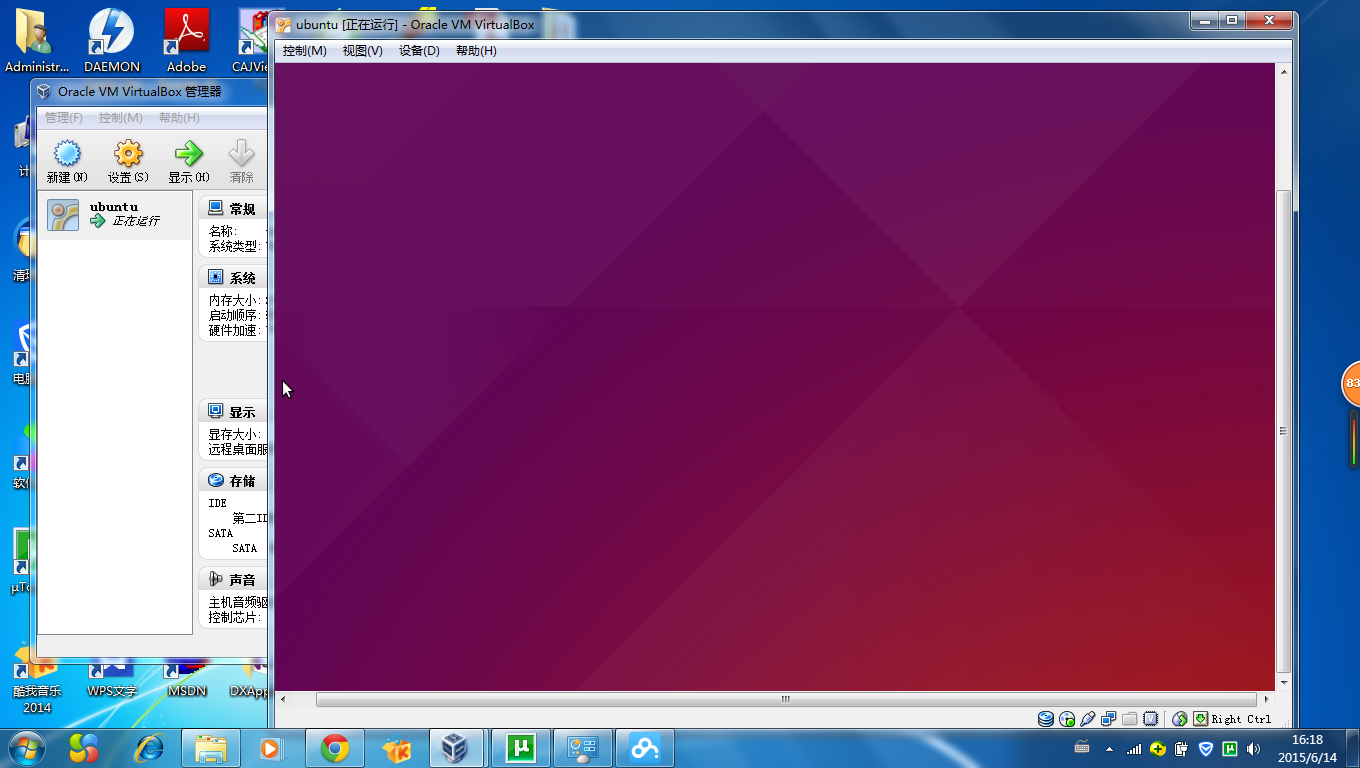
Task: Click the mouse integration status icon
Action: point(1180,719)
